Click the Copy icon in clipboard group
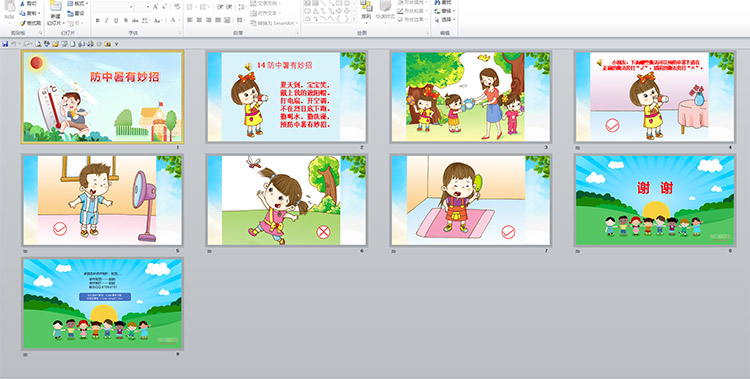750x379 pixels. click(22, 13)
